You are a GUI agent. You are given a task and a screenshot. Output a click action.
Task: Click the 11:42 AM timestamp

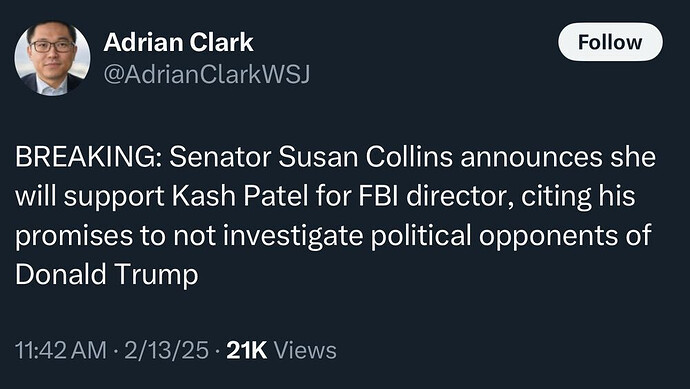tap(61, 351)
